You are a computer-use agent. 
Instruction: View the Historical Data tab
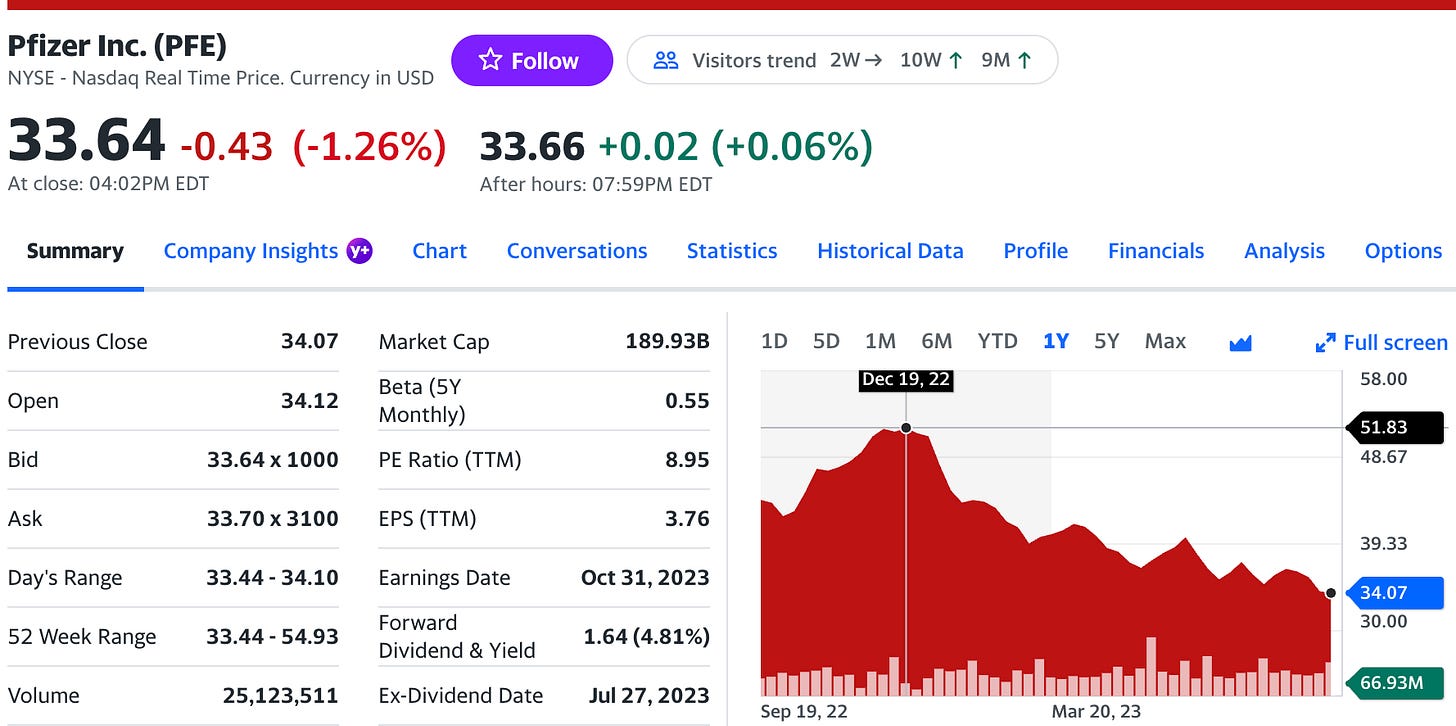(890, 251)
